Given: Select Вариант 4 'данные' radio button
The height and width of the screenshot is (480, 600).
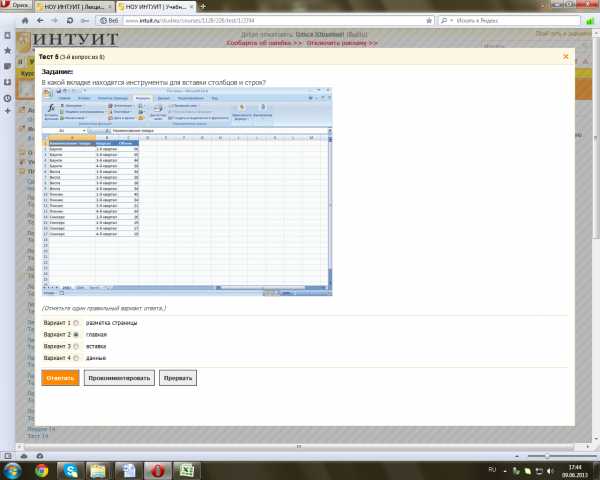Looking at the screenshot, I should [x=76, y=358].
